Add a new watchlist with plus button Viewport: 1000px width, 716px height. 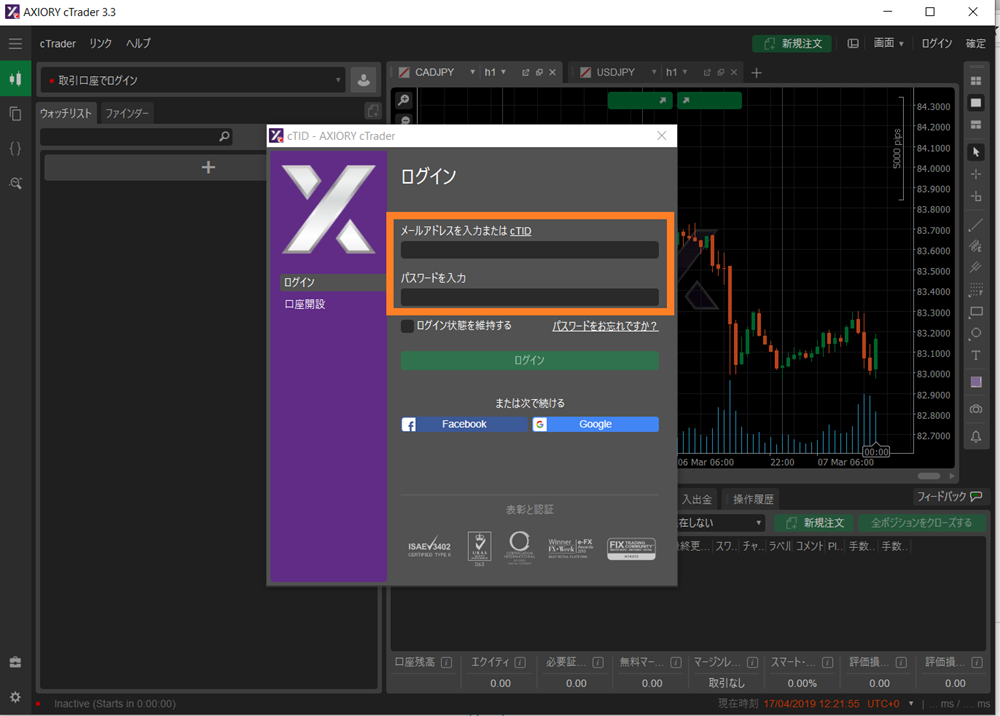tap(208, 168)
